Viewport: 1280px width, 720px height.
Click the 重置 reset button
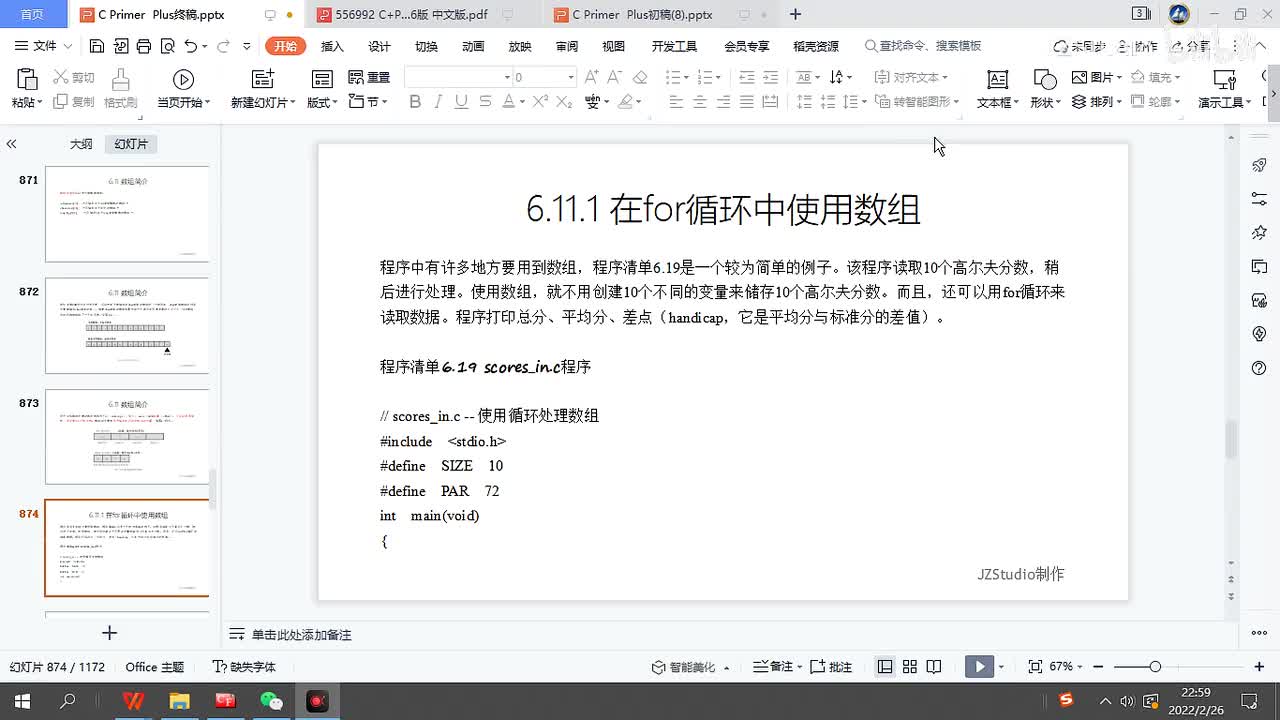(x=369, y=77)
